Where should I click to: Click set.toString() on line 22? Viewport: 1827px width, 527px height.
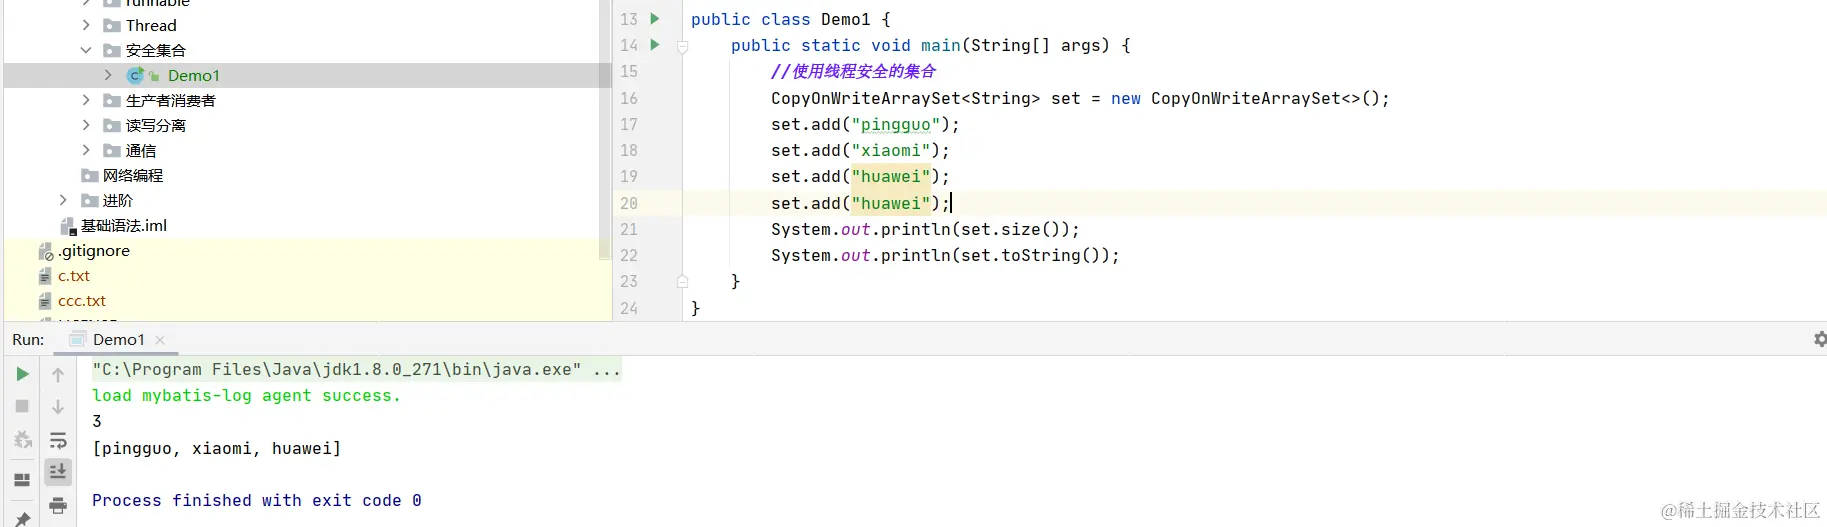(x=1035, y=256)
